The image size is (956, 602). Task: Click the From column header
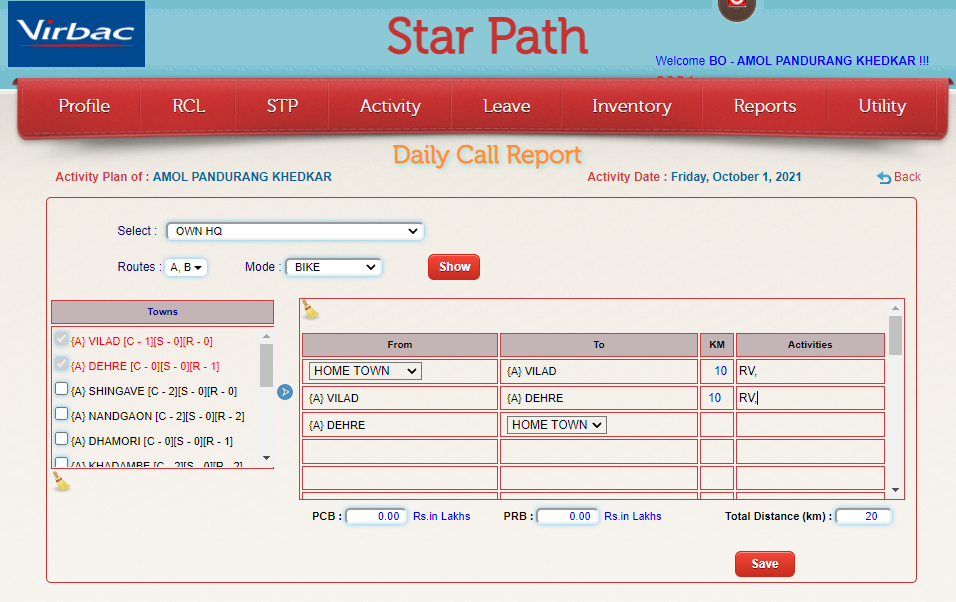pos(400,345)
